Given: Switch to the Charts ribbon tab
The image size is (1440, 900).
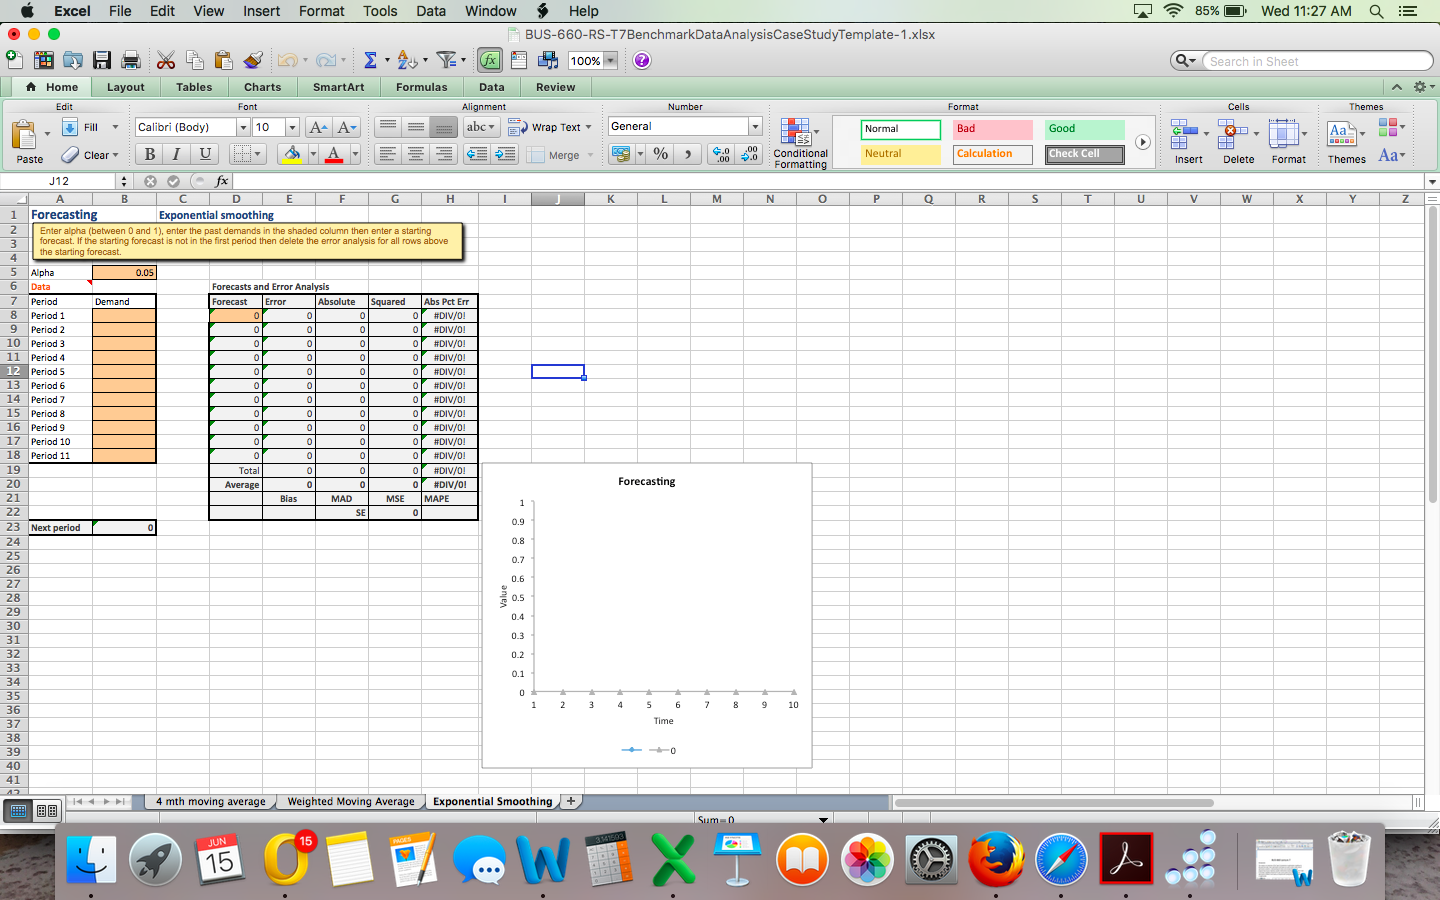Looking at the screenshot, I should 262,87.
